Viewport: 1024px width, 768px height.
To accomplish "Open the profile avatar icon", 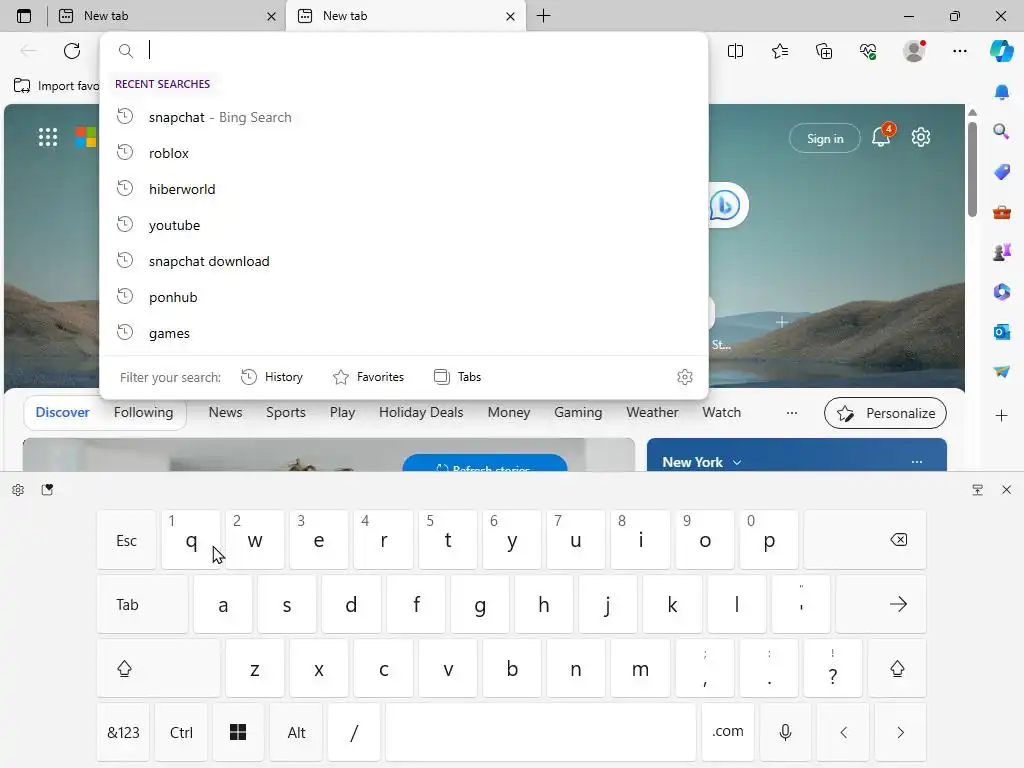I will tap(914, 50).
